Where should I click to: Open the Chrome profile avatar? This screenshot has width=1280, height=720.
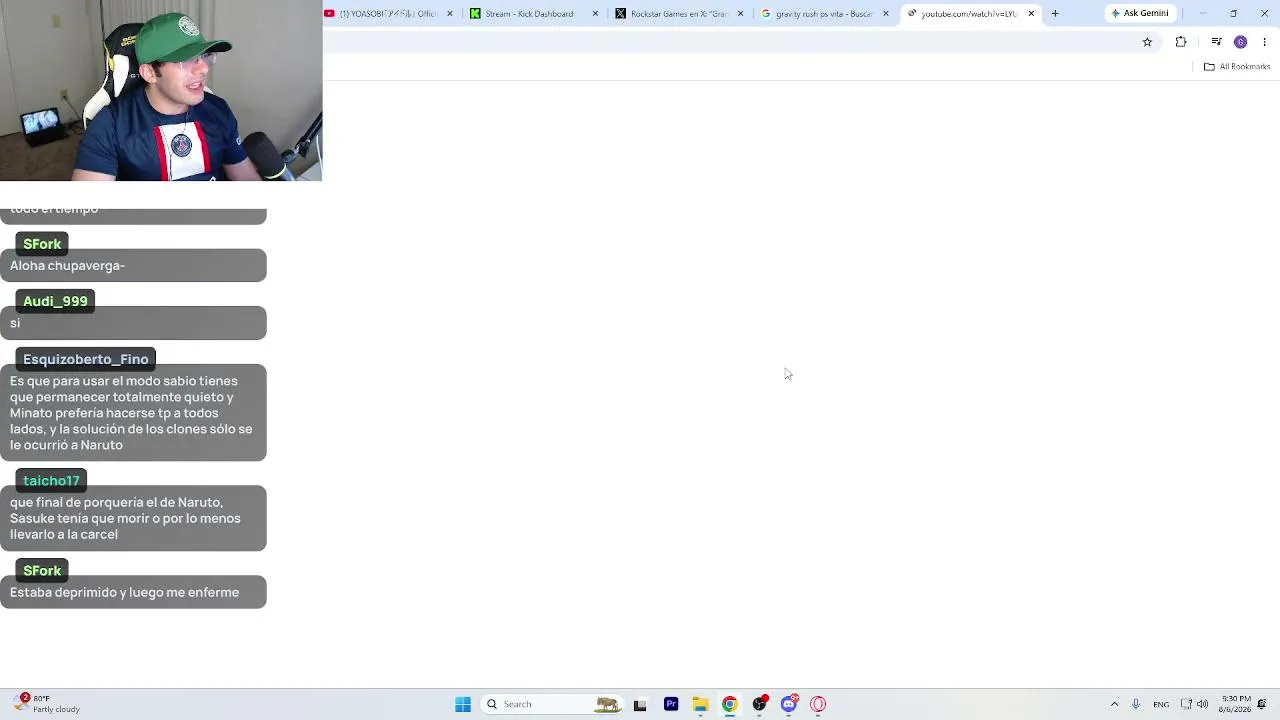pos(1241,42)
